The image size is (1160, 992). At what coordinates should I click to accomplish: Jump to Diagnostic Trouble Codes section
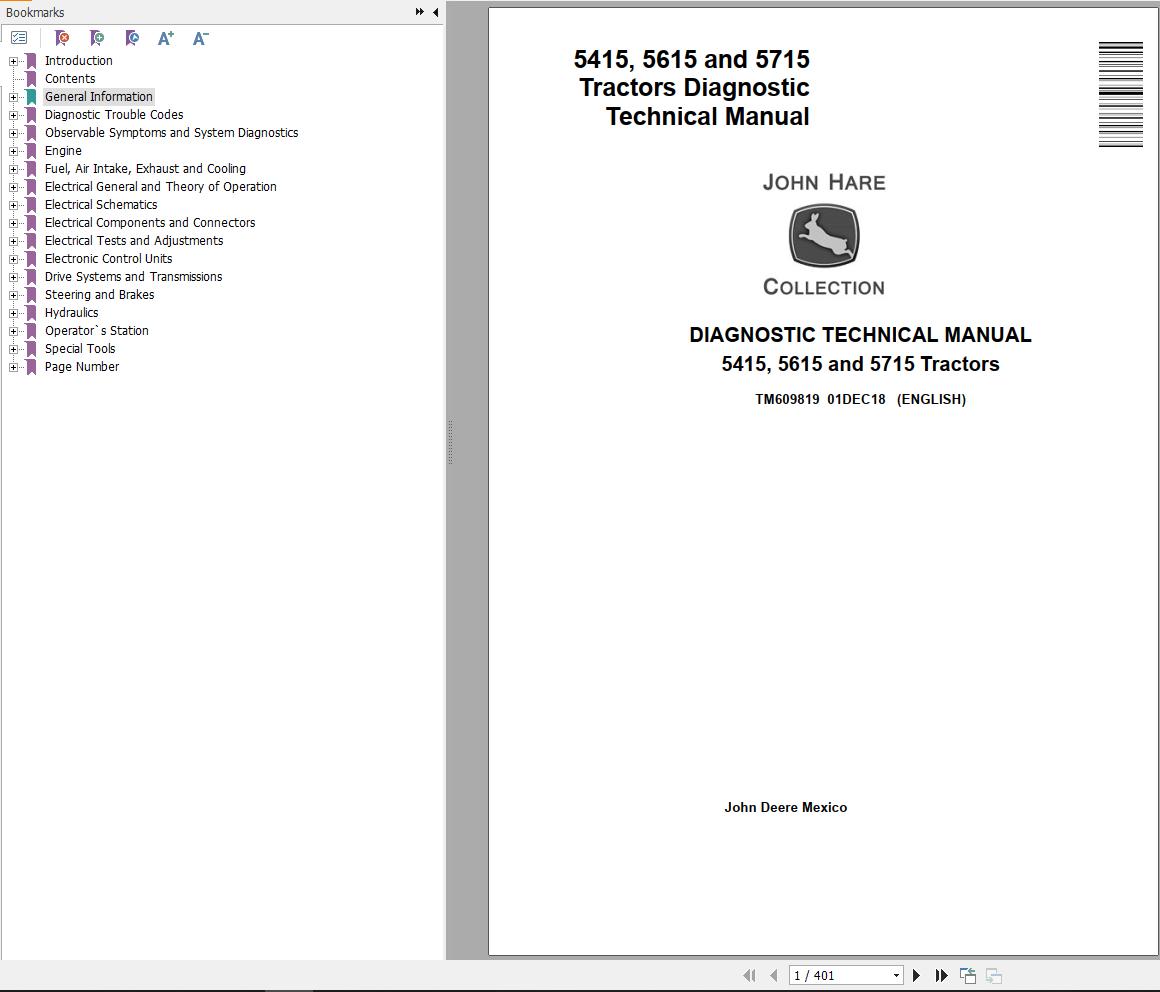114,115
